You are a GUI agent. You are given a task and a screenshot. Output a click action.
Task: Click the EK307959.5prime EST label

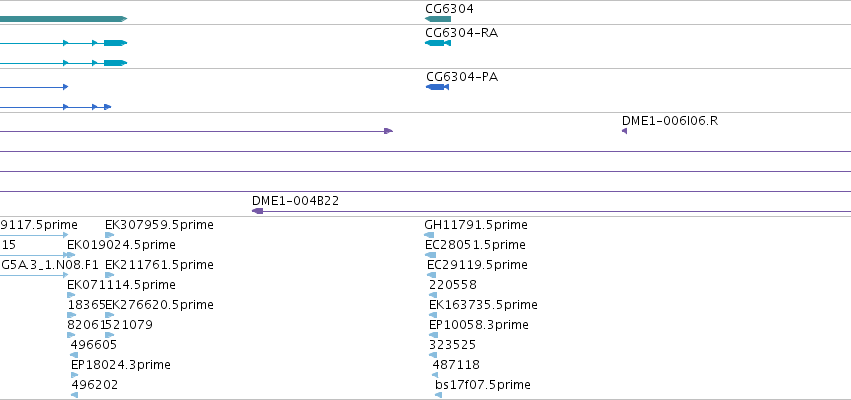coord(159,225)
